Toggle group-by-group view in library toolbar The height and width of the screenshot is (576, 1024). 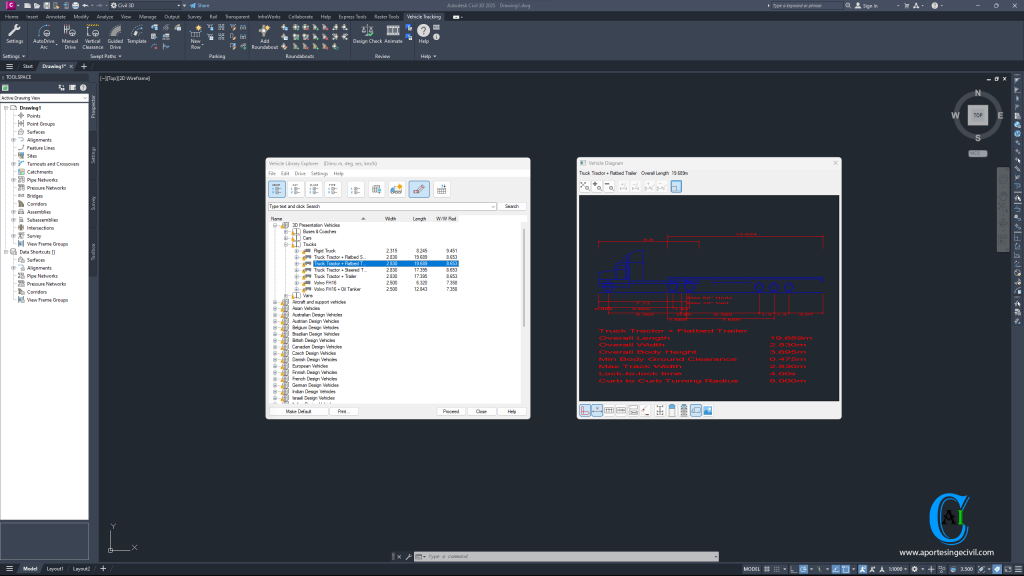(277, 189)
